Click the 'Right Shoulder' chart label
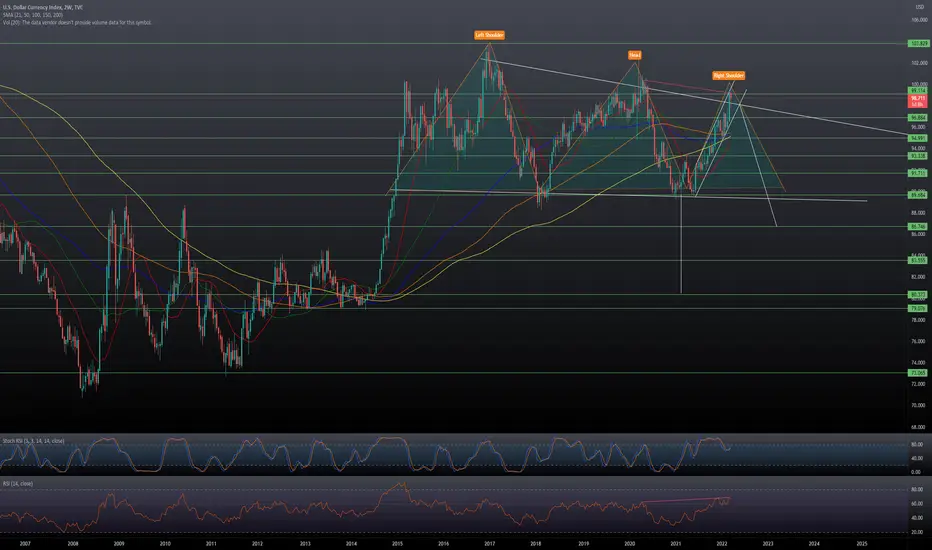Viewport: 932px width, 550px height. (x=728, y=76)
